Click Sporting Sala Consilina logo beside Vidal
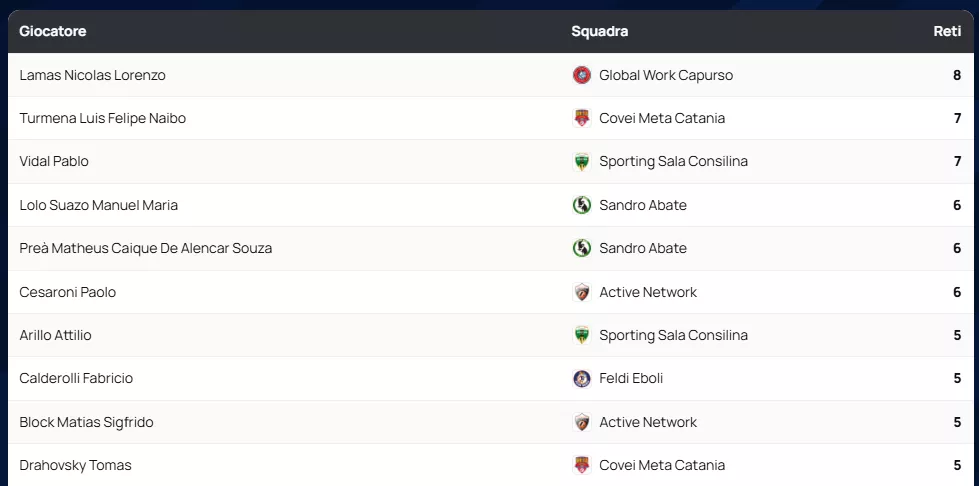 (x=581, y=162)
